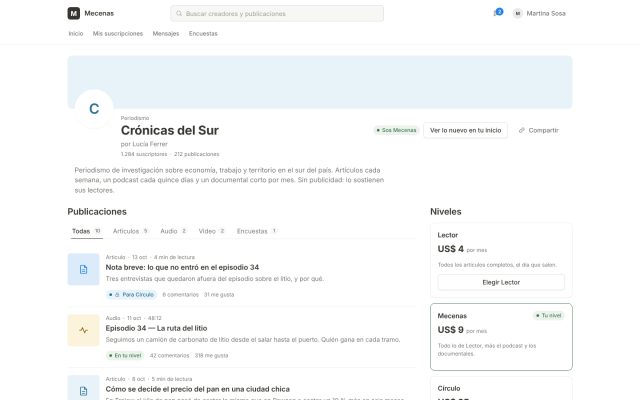Screen dimensions: 640x400
Task: Click the Para Círculo badge
Action: 131,295
